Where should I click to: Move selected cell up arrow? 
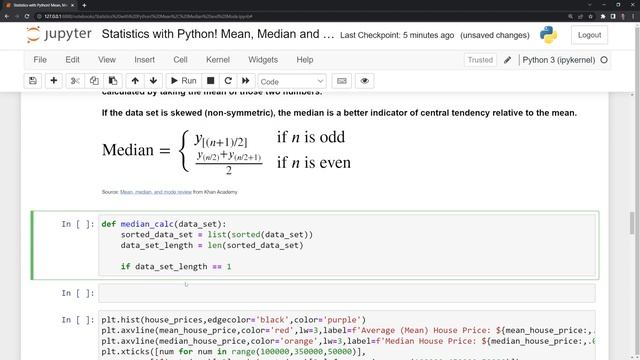click(x=135, y=81)
